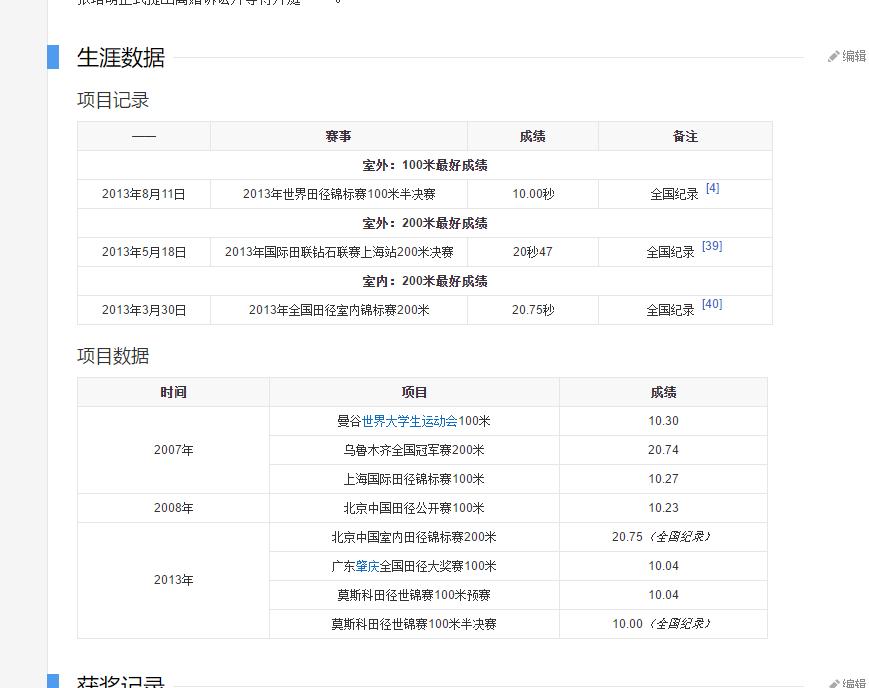
Task: Select the 生涯数据 section heading
Action: point(118,59)
